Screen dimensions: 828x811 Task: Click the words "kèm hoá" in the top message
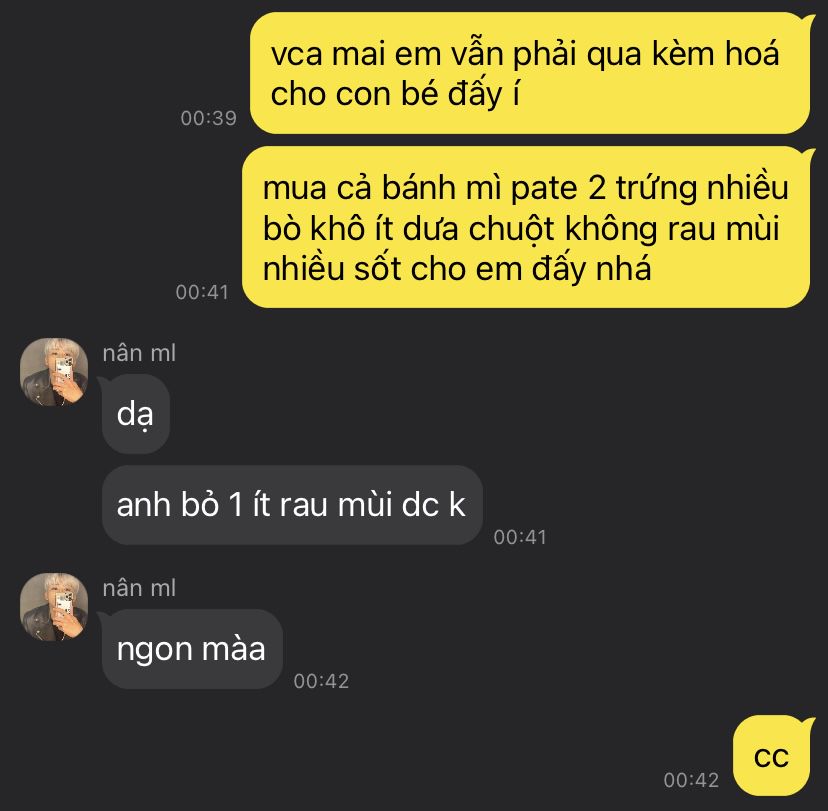click(x=716, y=54)
